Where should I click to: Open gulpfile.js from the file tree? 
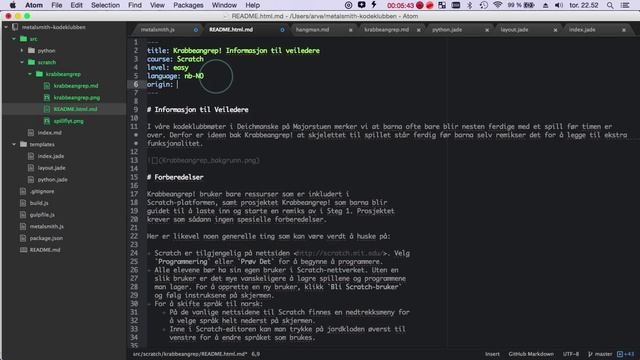tap(42, 215)
